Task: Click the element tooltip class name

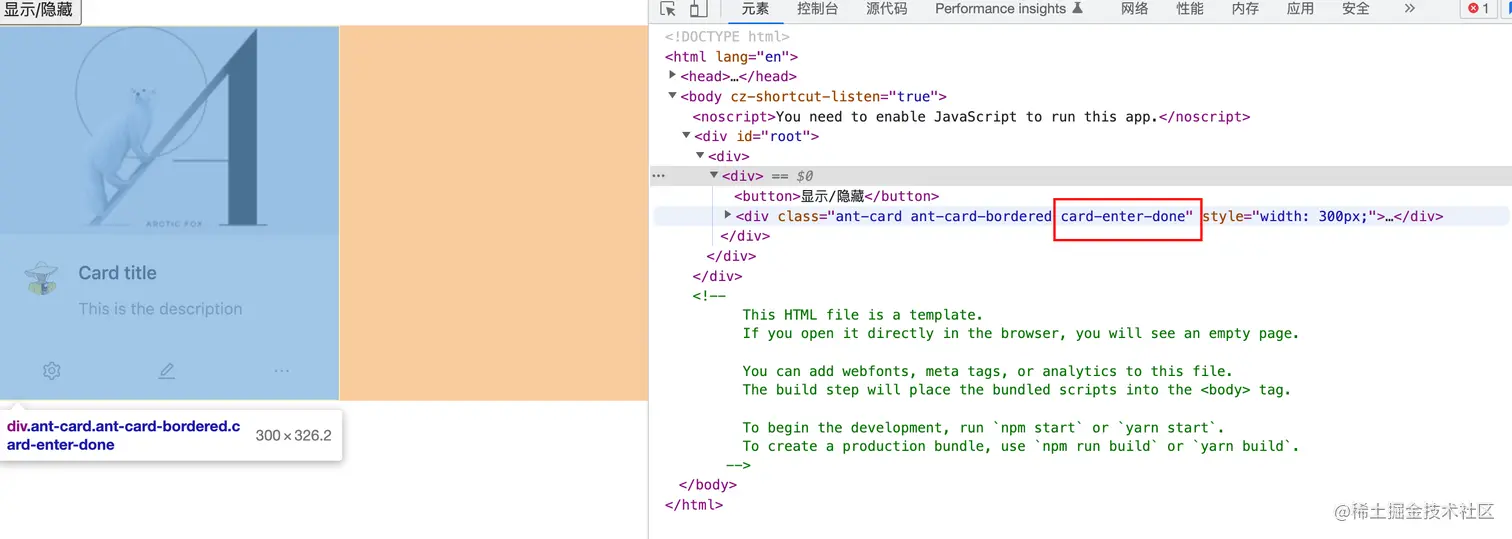Action: [x=124, y=435]
